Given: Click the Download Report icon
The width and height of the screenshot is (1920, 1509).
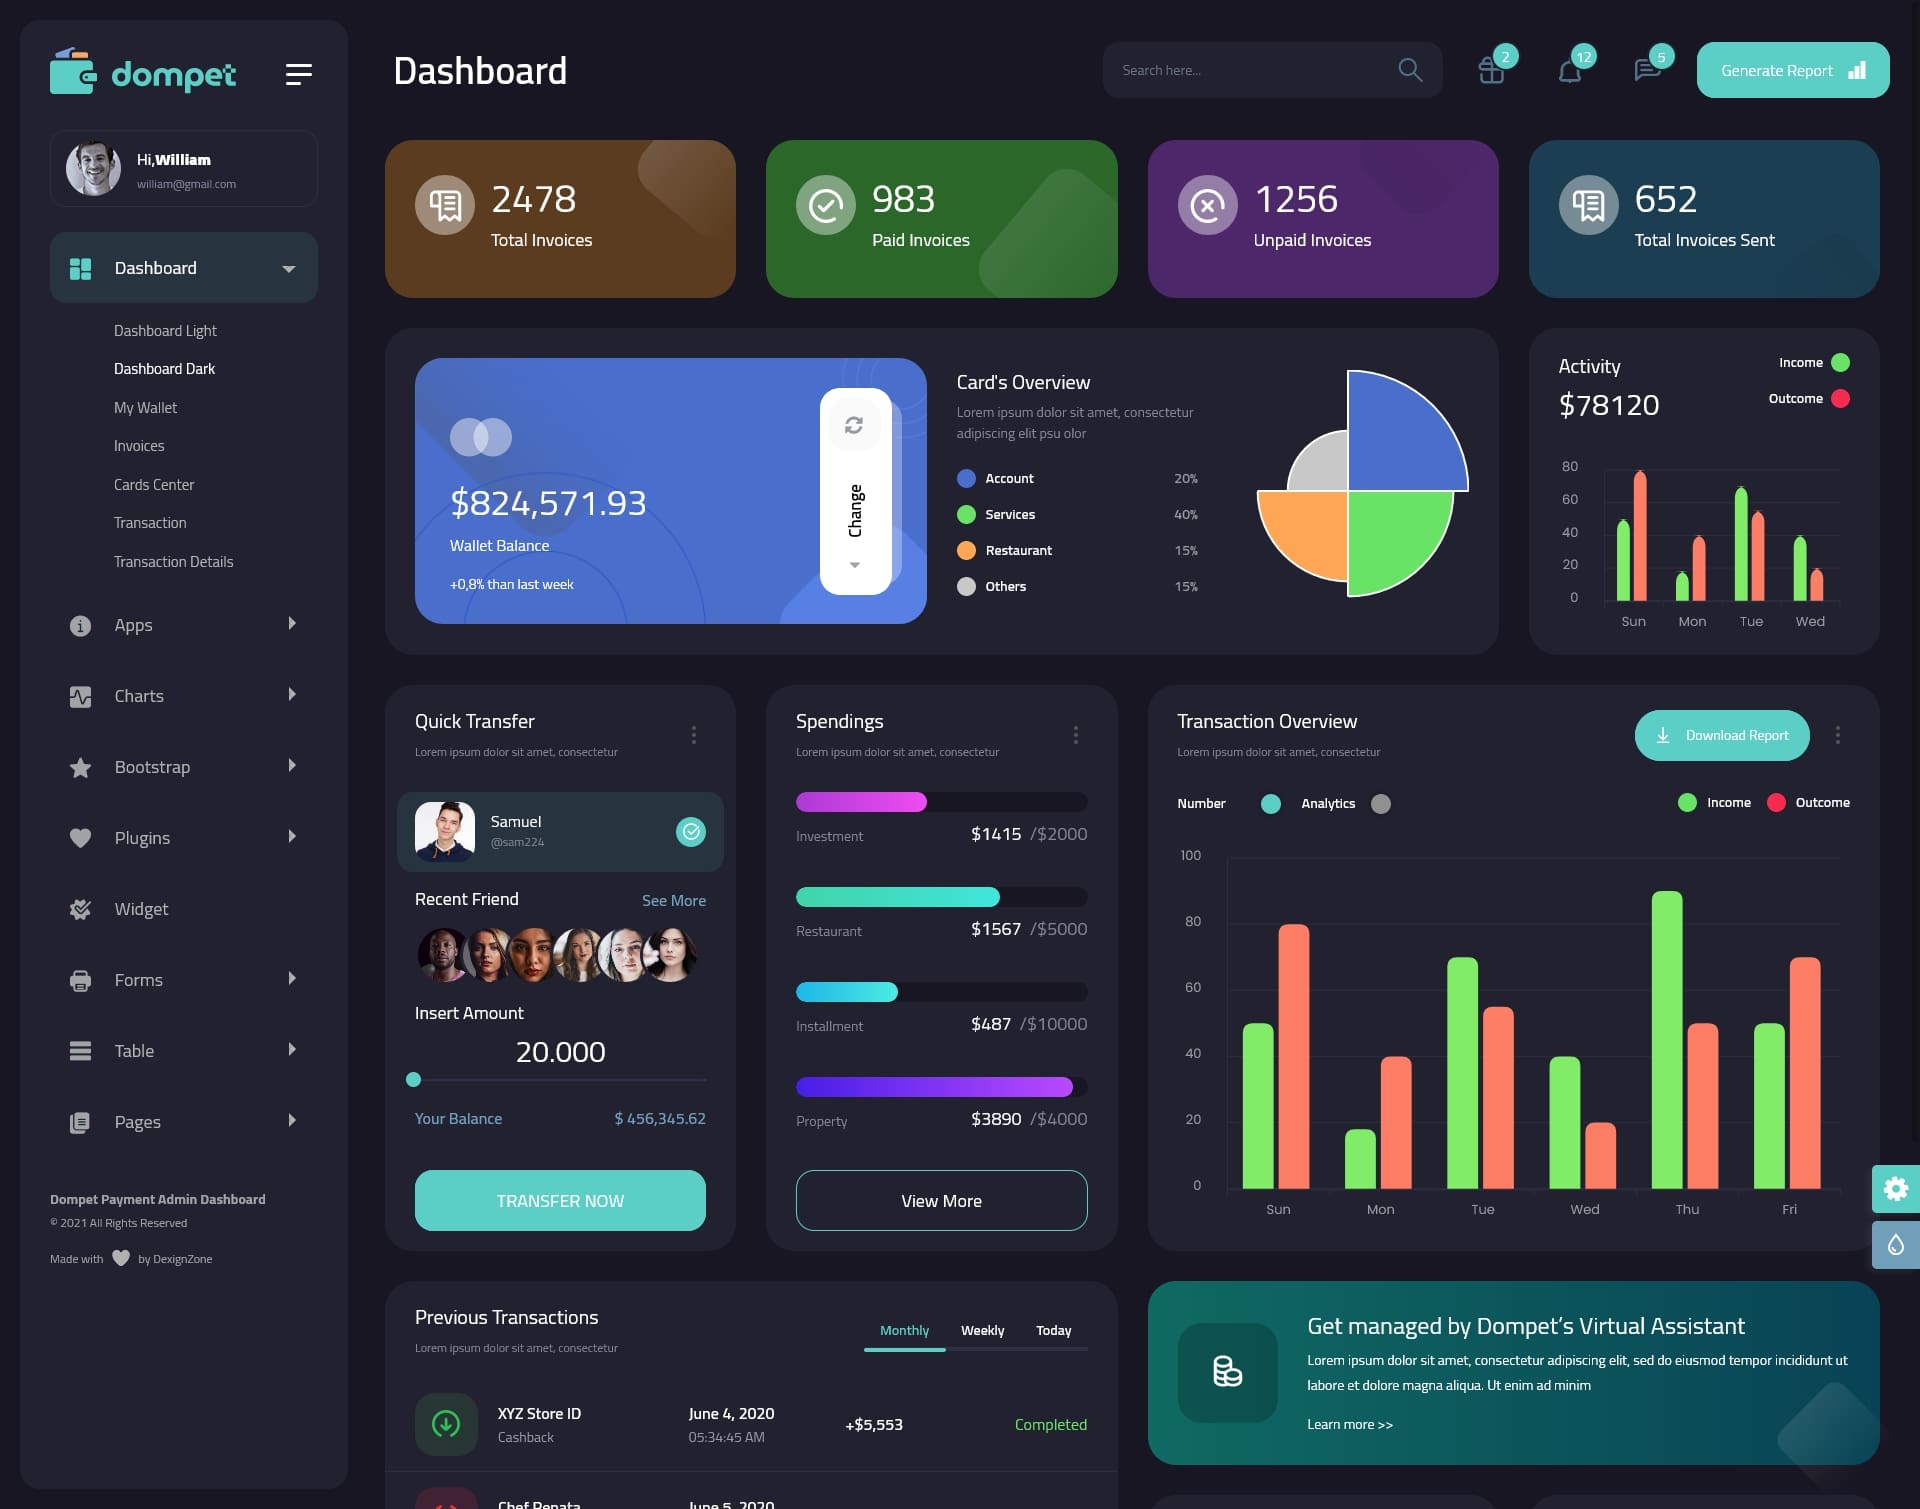Looking at the screenshot, I should [1664, 734].
